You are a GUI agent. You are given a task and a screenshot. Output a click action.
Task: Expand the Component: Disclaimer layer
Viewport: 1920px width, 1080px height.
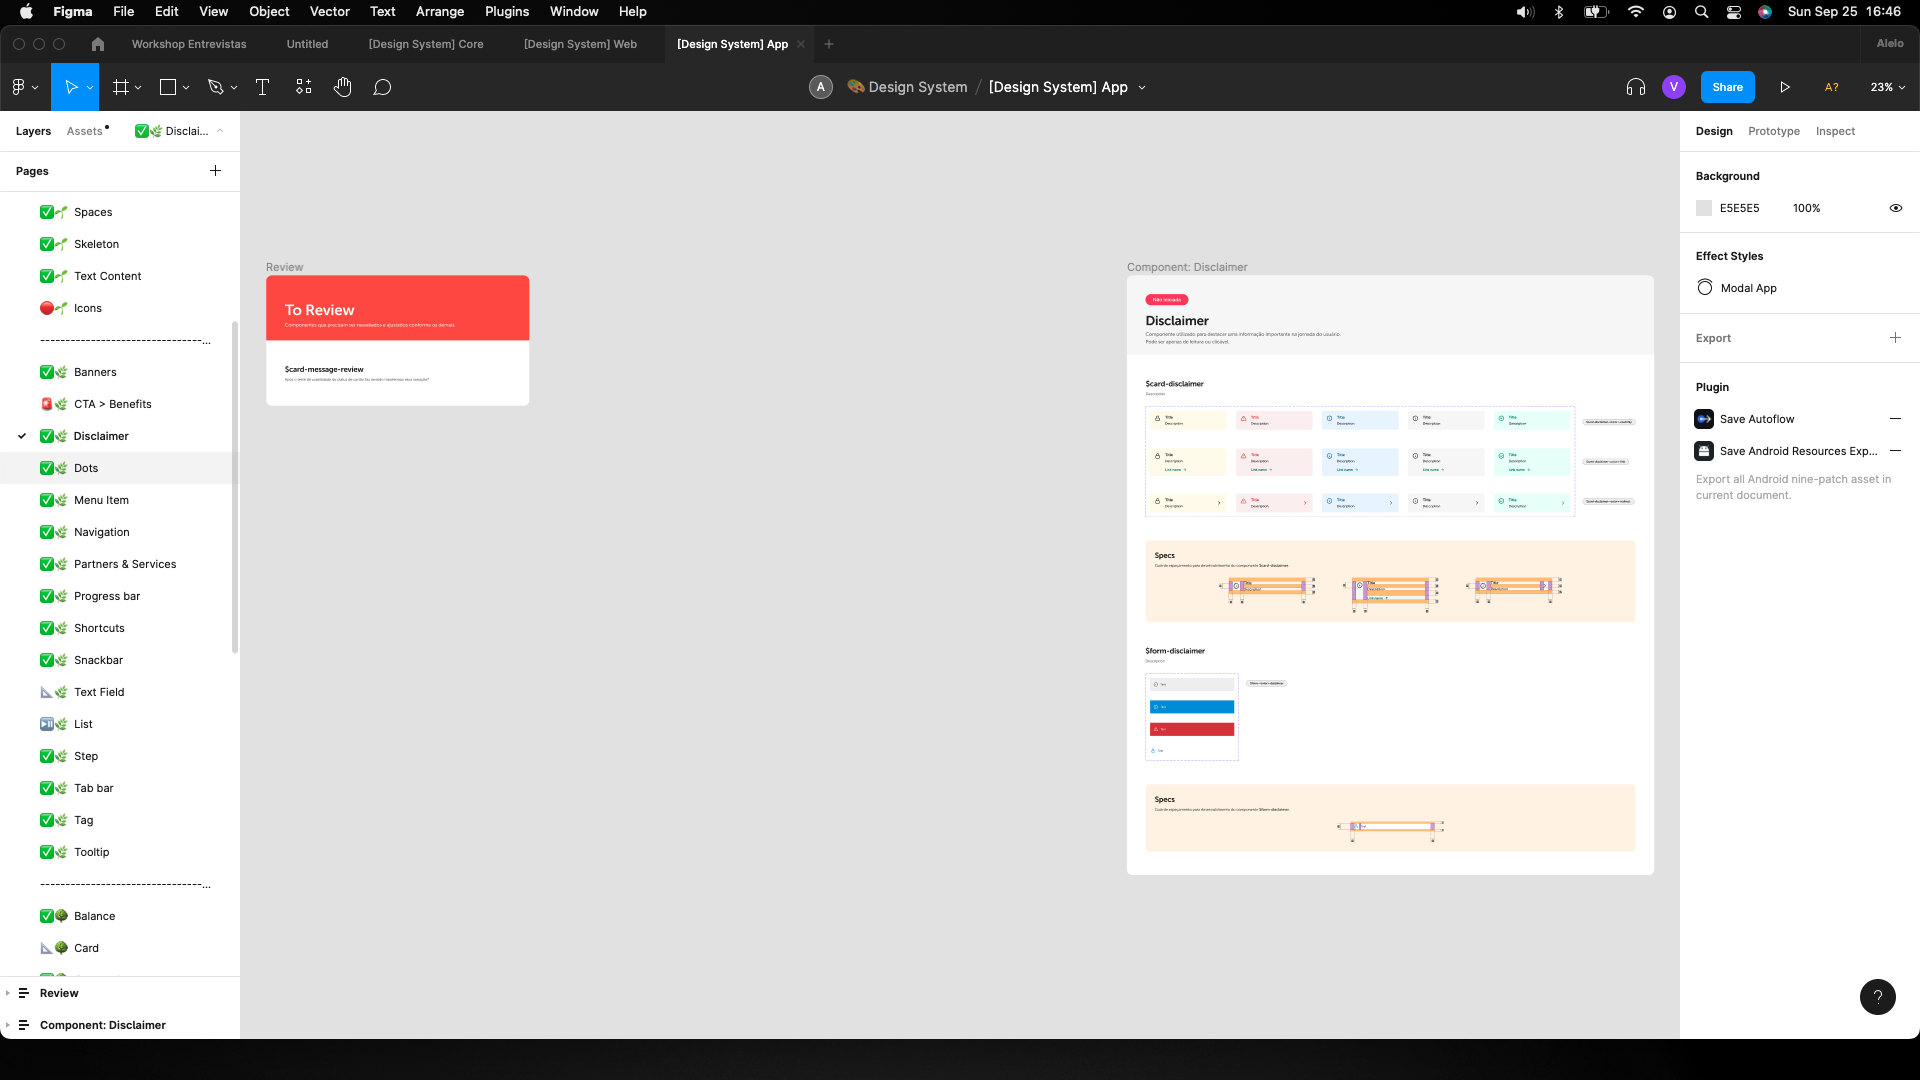click(x=8, y=1025)
